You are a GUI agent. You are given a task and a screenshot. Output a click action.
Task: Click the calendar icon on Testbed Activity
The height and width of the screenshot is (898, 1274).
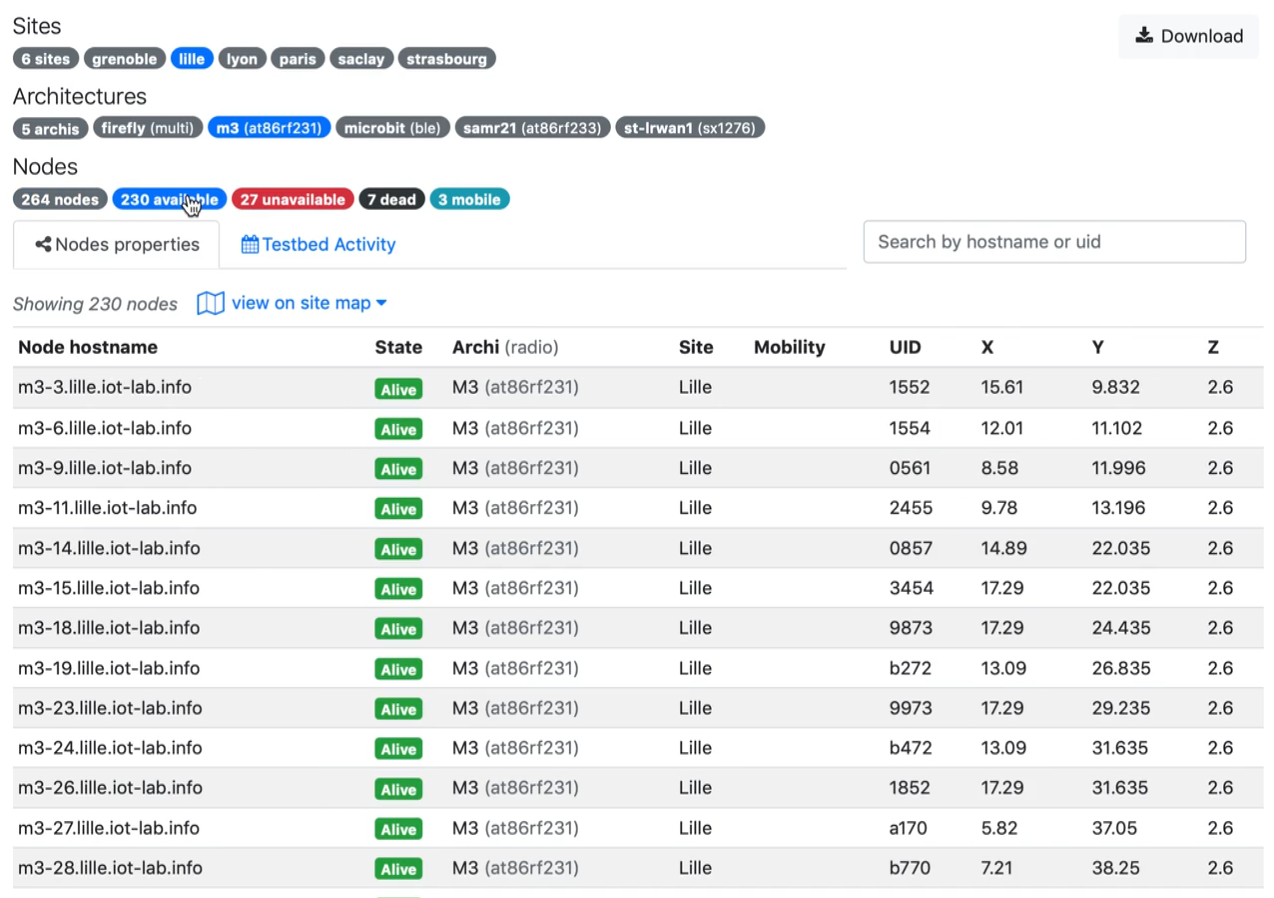coord(250,245)
